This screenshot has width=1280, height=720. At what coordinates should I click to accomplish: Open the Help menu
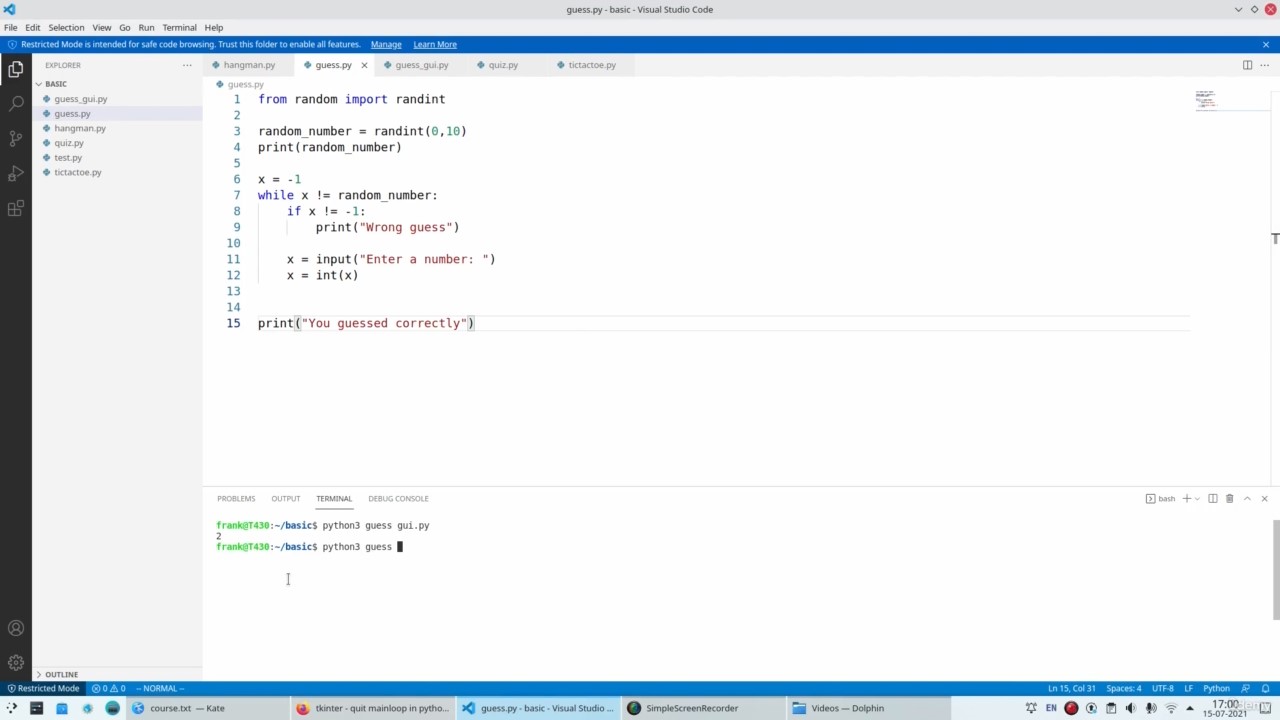click(x=214, y=27)
